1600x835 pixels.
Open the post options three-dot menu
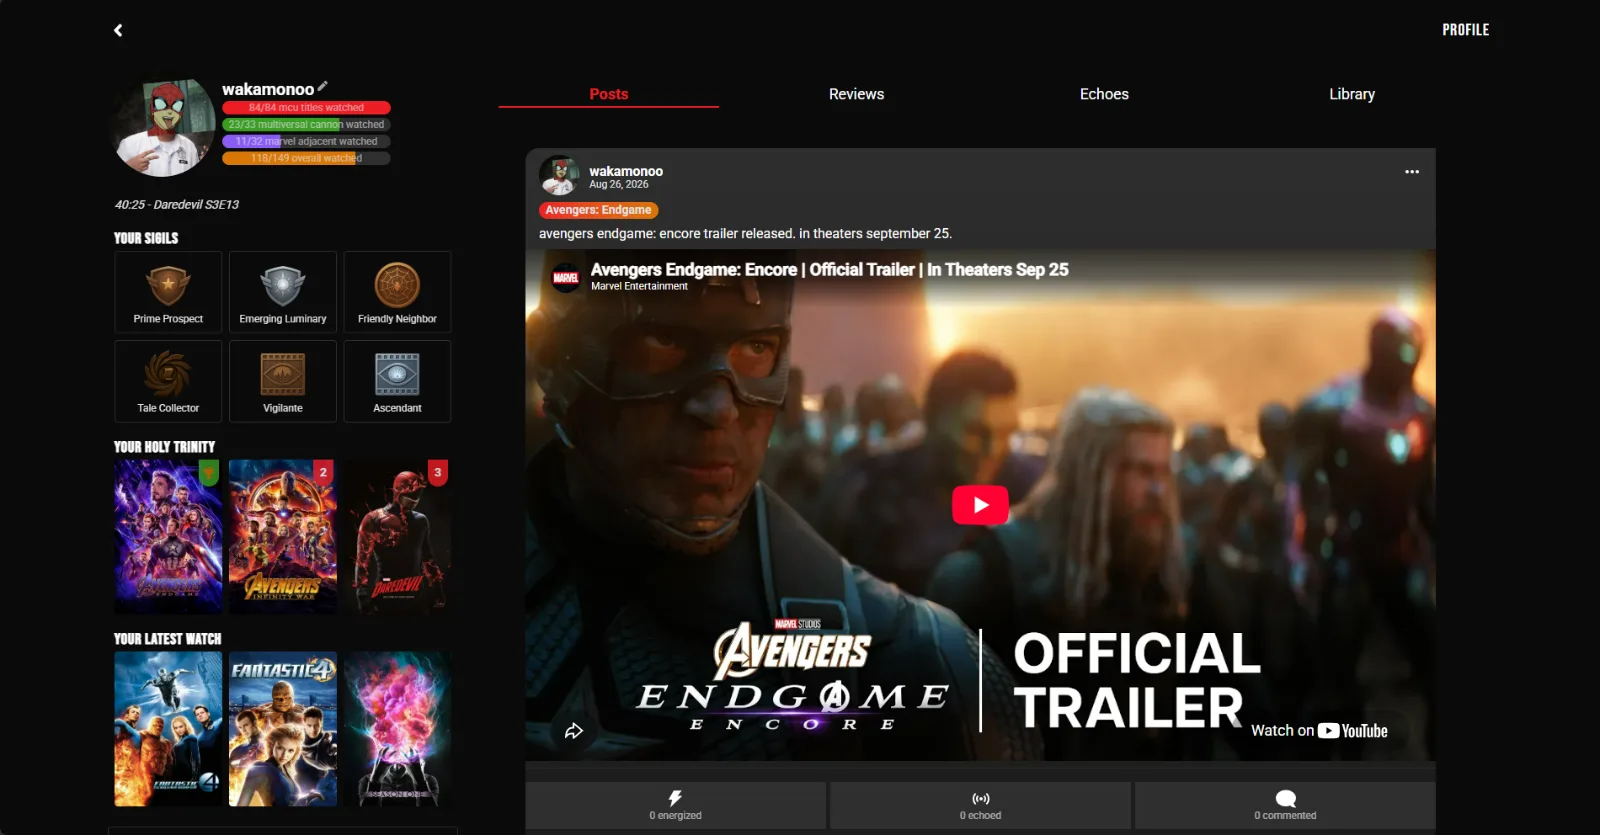[x=1412, y=172]
